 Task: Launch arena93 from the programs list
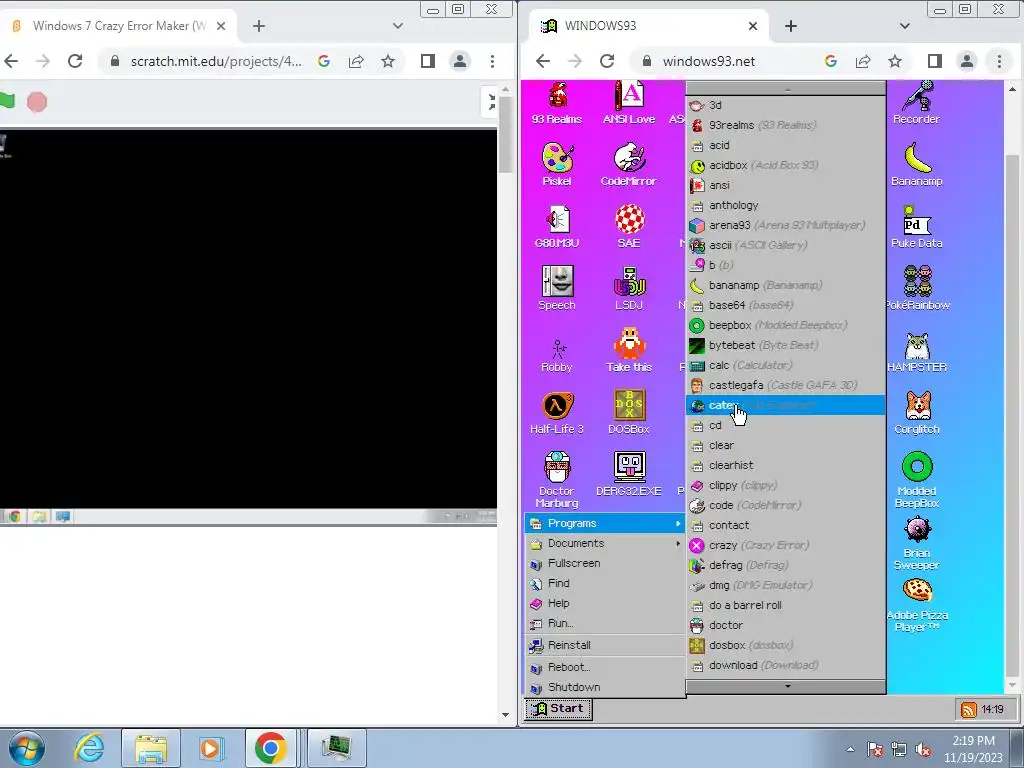pos(786,225)
